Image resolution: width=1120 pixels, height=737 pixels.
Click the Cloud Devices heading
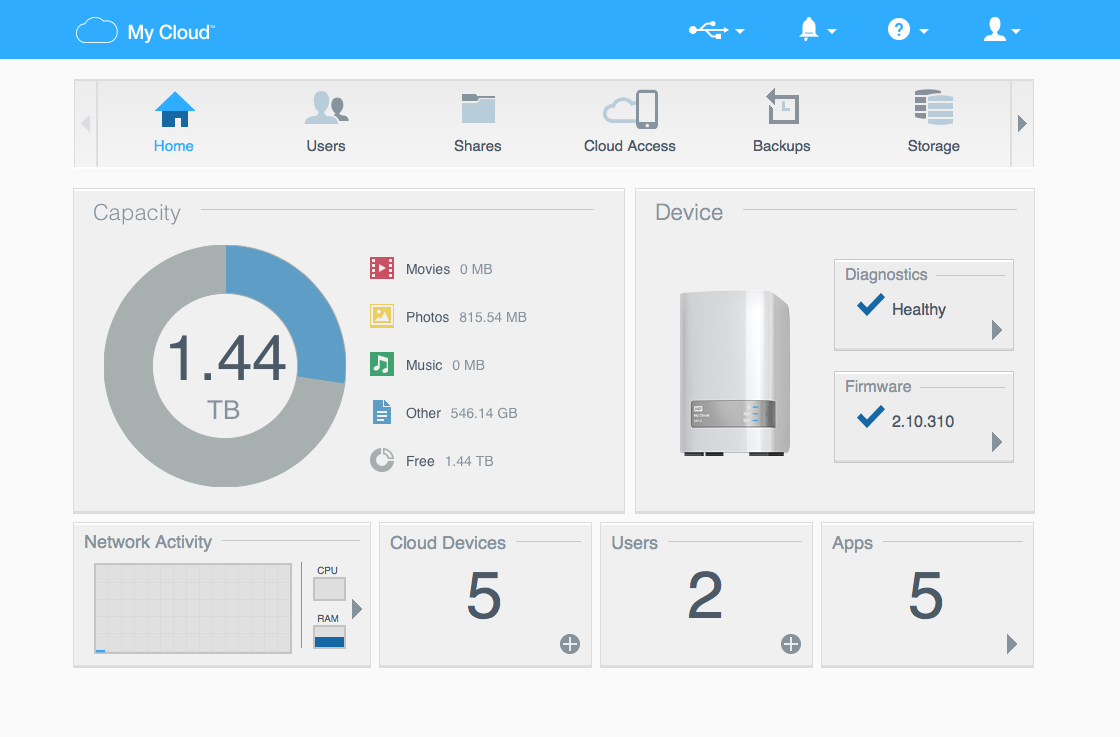click(448, 543)
